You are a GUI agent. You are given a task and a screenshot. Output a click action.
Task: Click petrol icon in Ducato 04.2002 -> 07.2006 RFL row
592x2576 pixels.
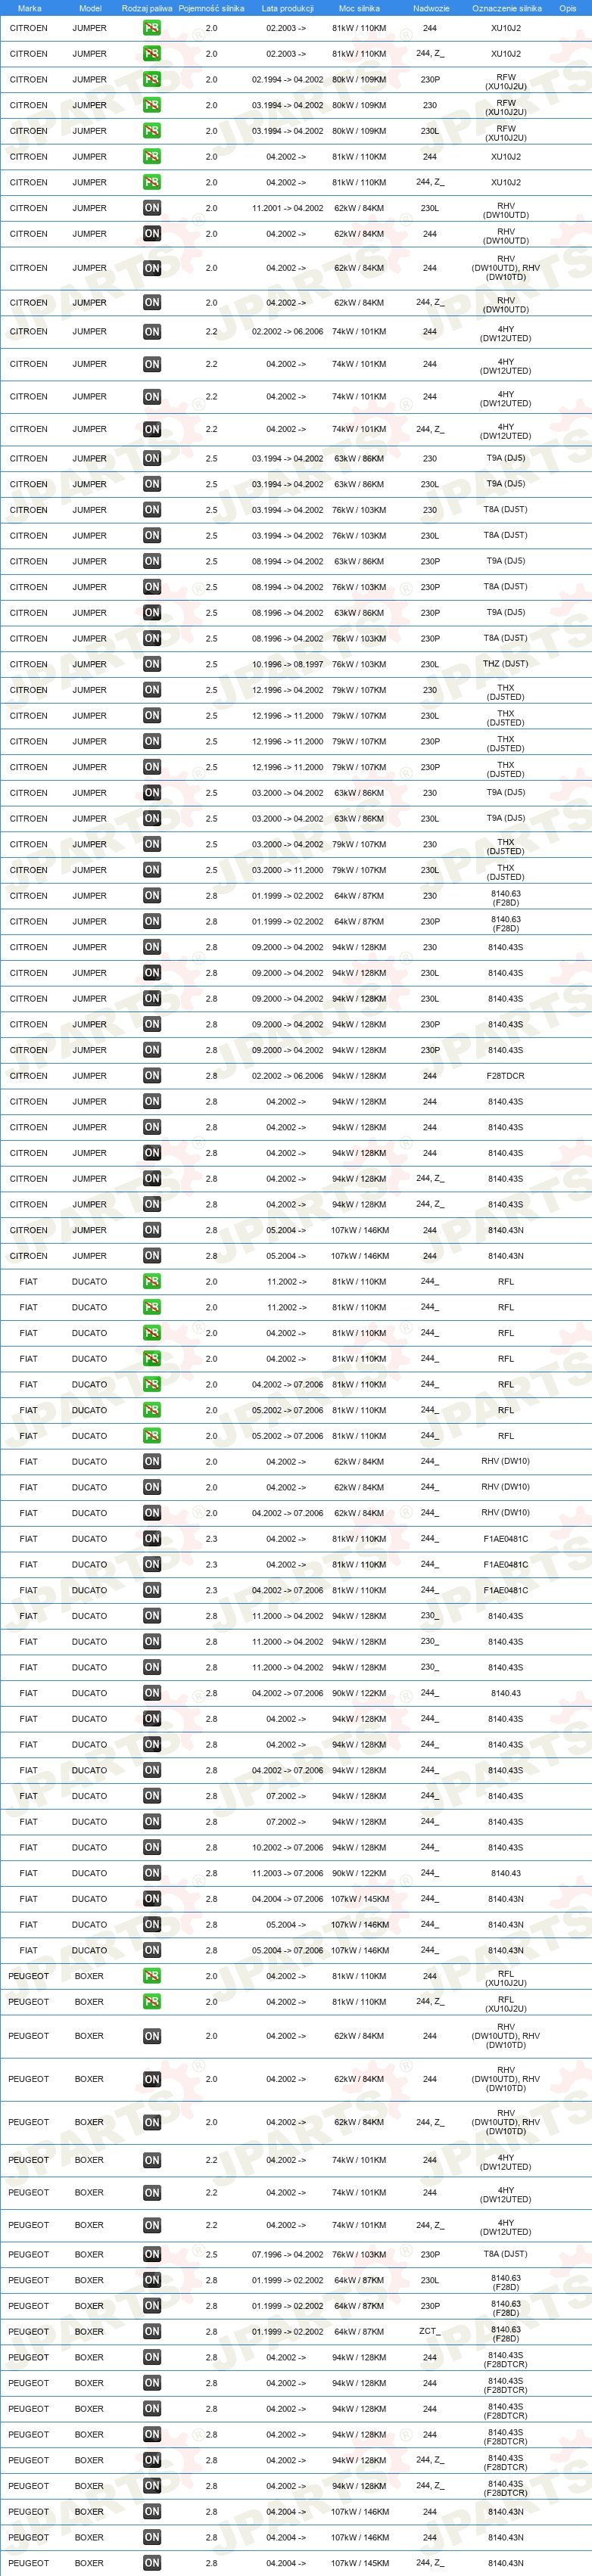point(152,1385)
